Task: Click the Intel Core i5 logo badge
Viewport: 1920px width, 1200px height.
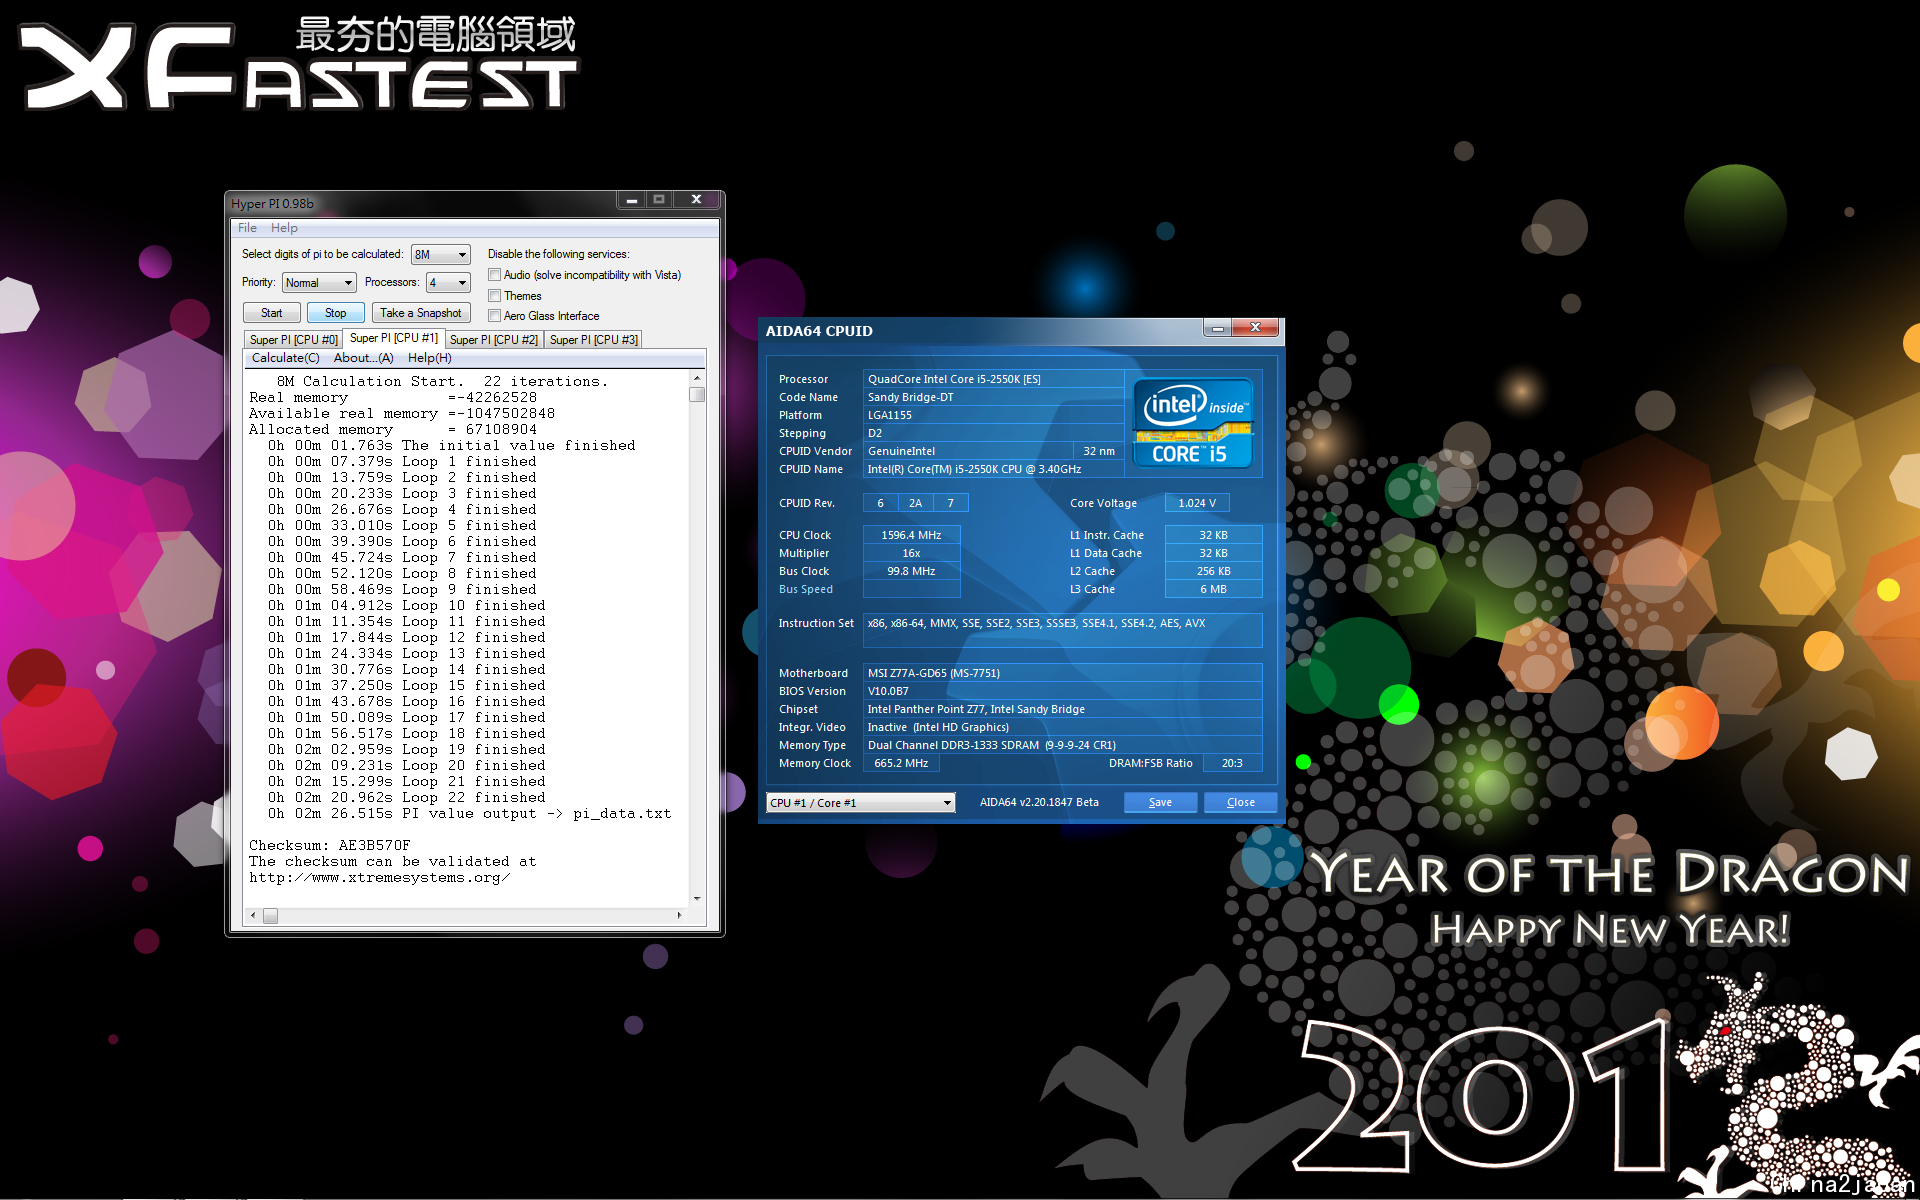Action: tap(1193, 423)
